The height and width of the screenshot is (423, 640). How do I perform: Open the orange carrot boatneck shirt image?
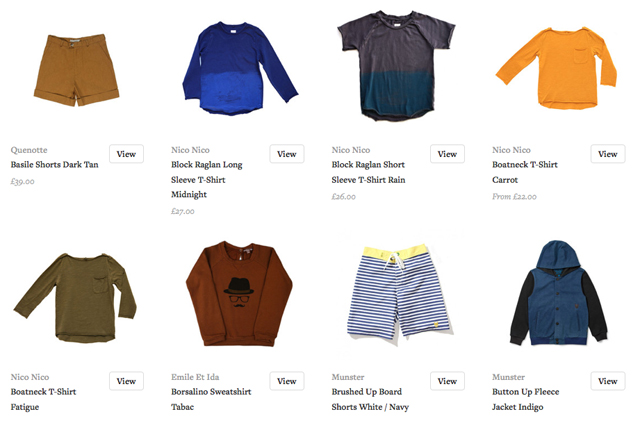(x=557, y=68)
